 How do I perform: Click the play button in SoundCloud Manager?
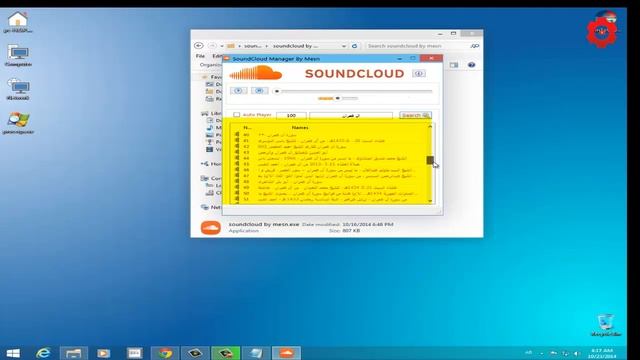click(x=238, y=91)
